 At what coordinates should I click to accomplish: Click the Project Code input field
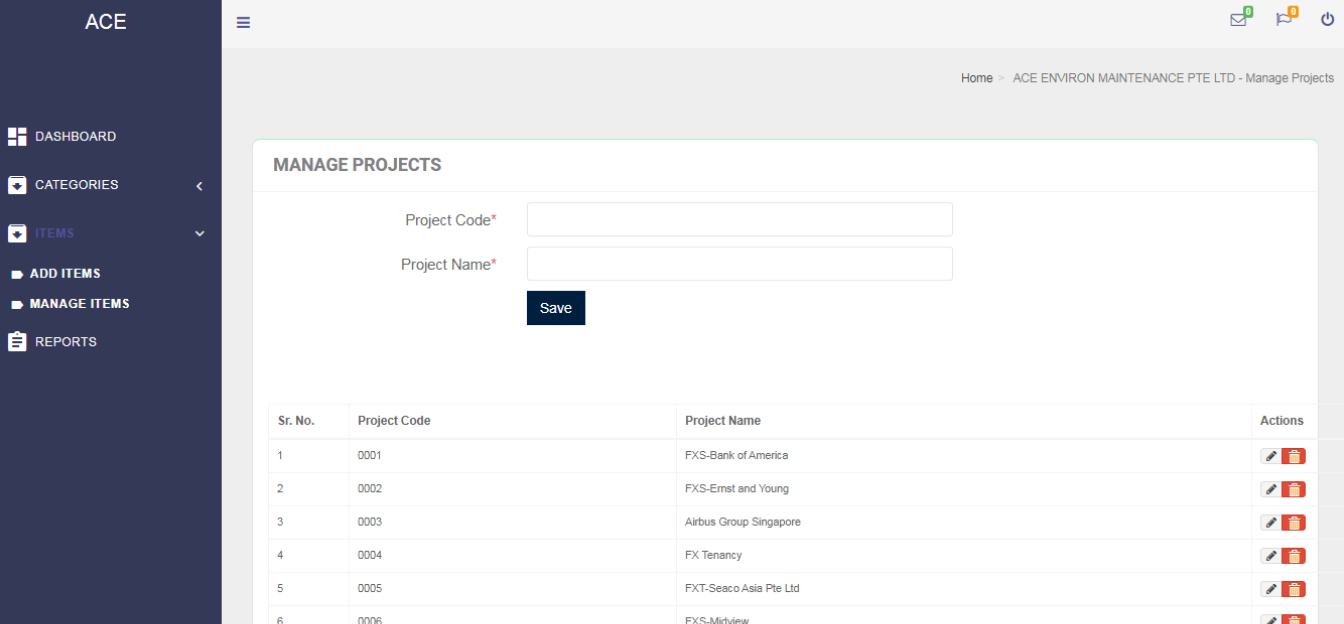[x=739, y=220]
